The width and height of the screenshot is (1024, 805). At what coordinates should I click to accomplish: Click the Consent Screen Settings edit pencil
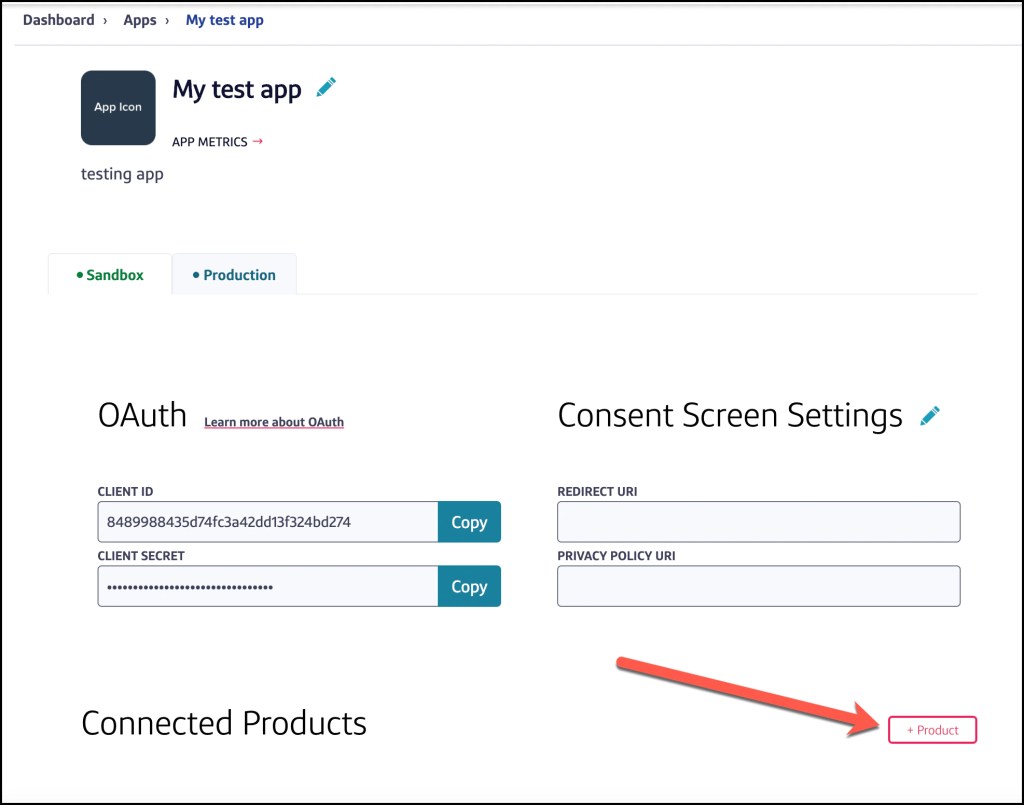click(x=930, y=415)
